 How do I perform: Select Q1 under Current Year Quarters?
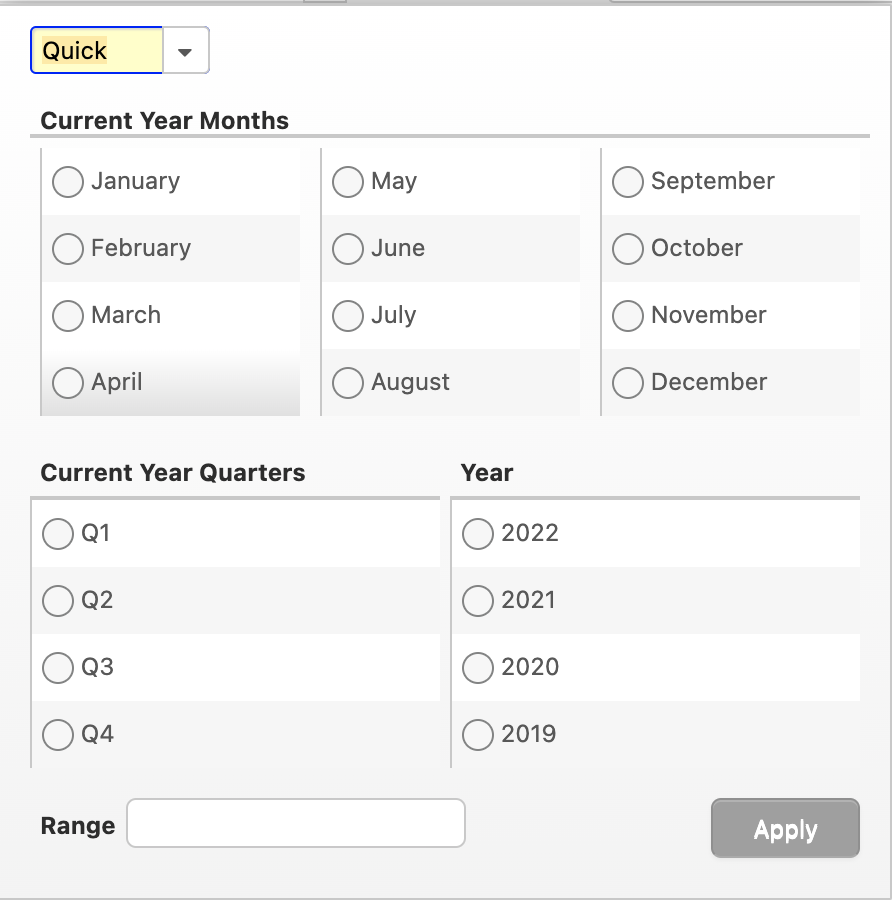(58, 534)
